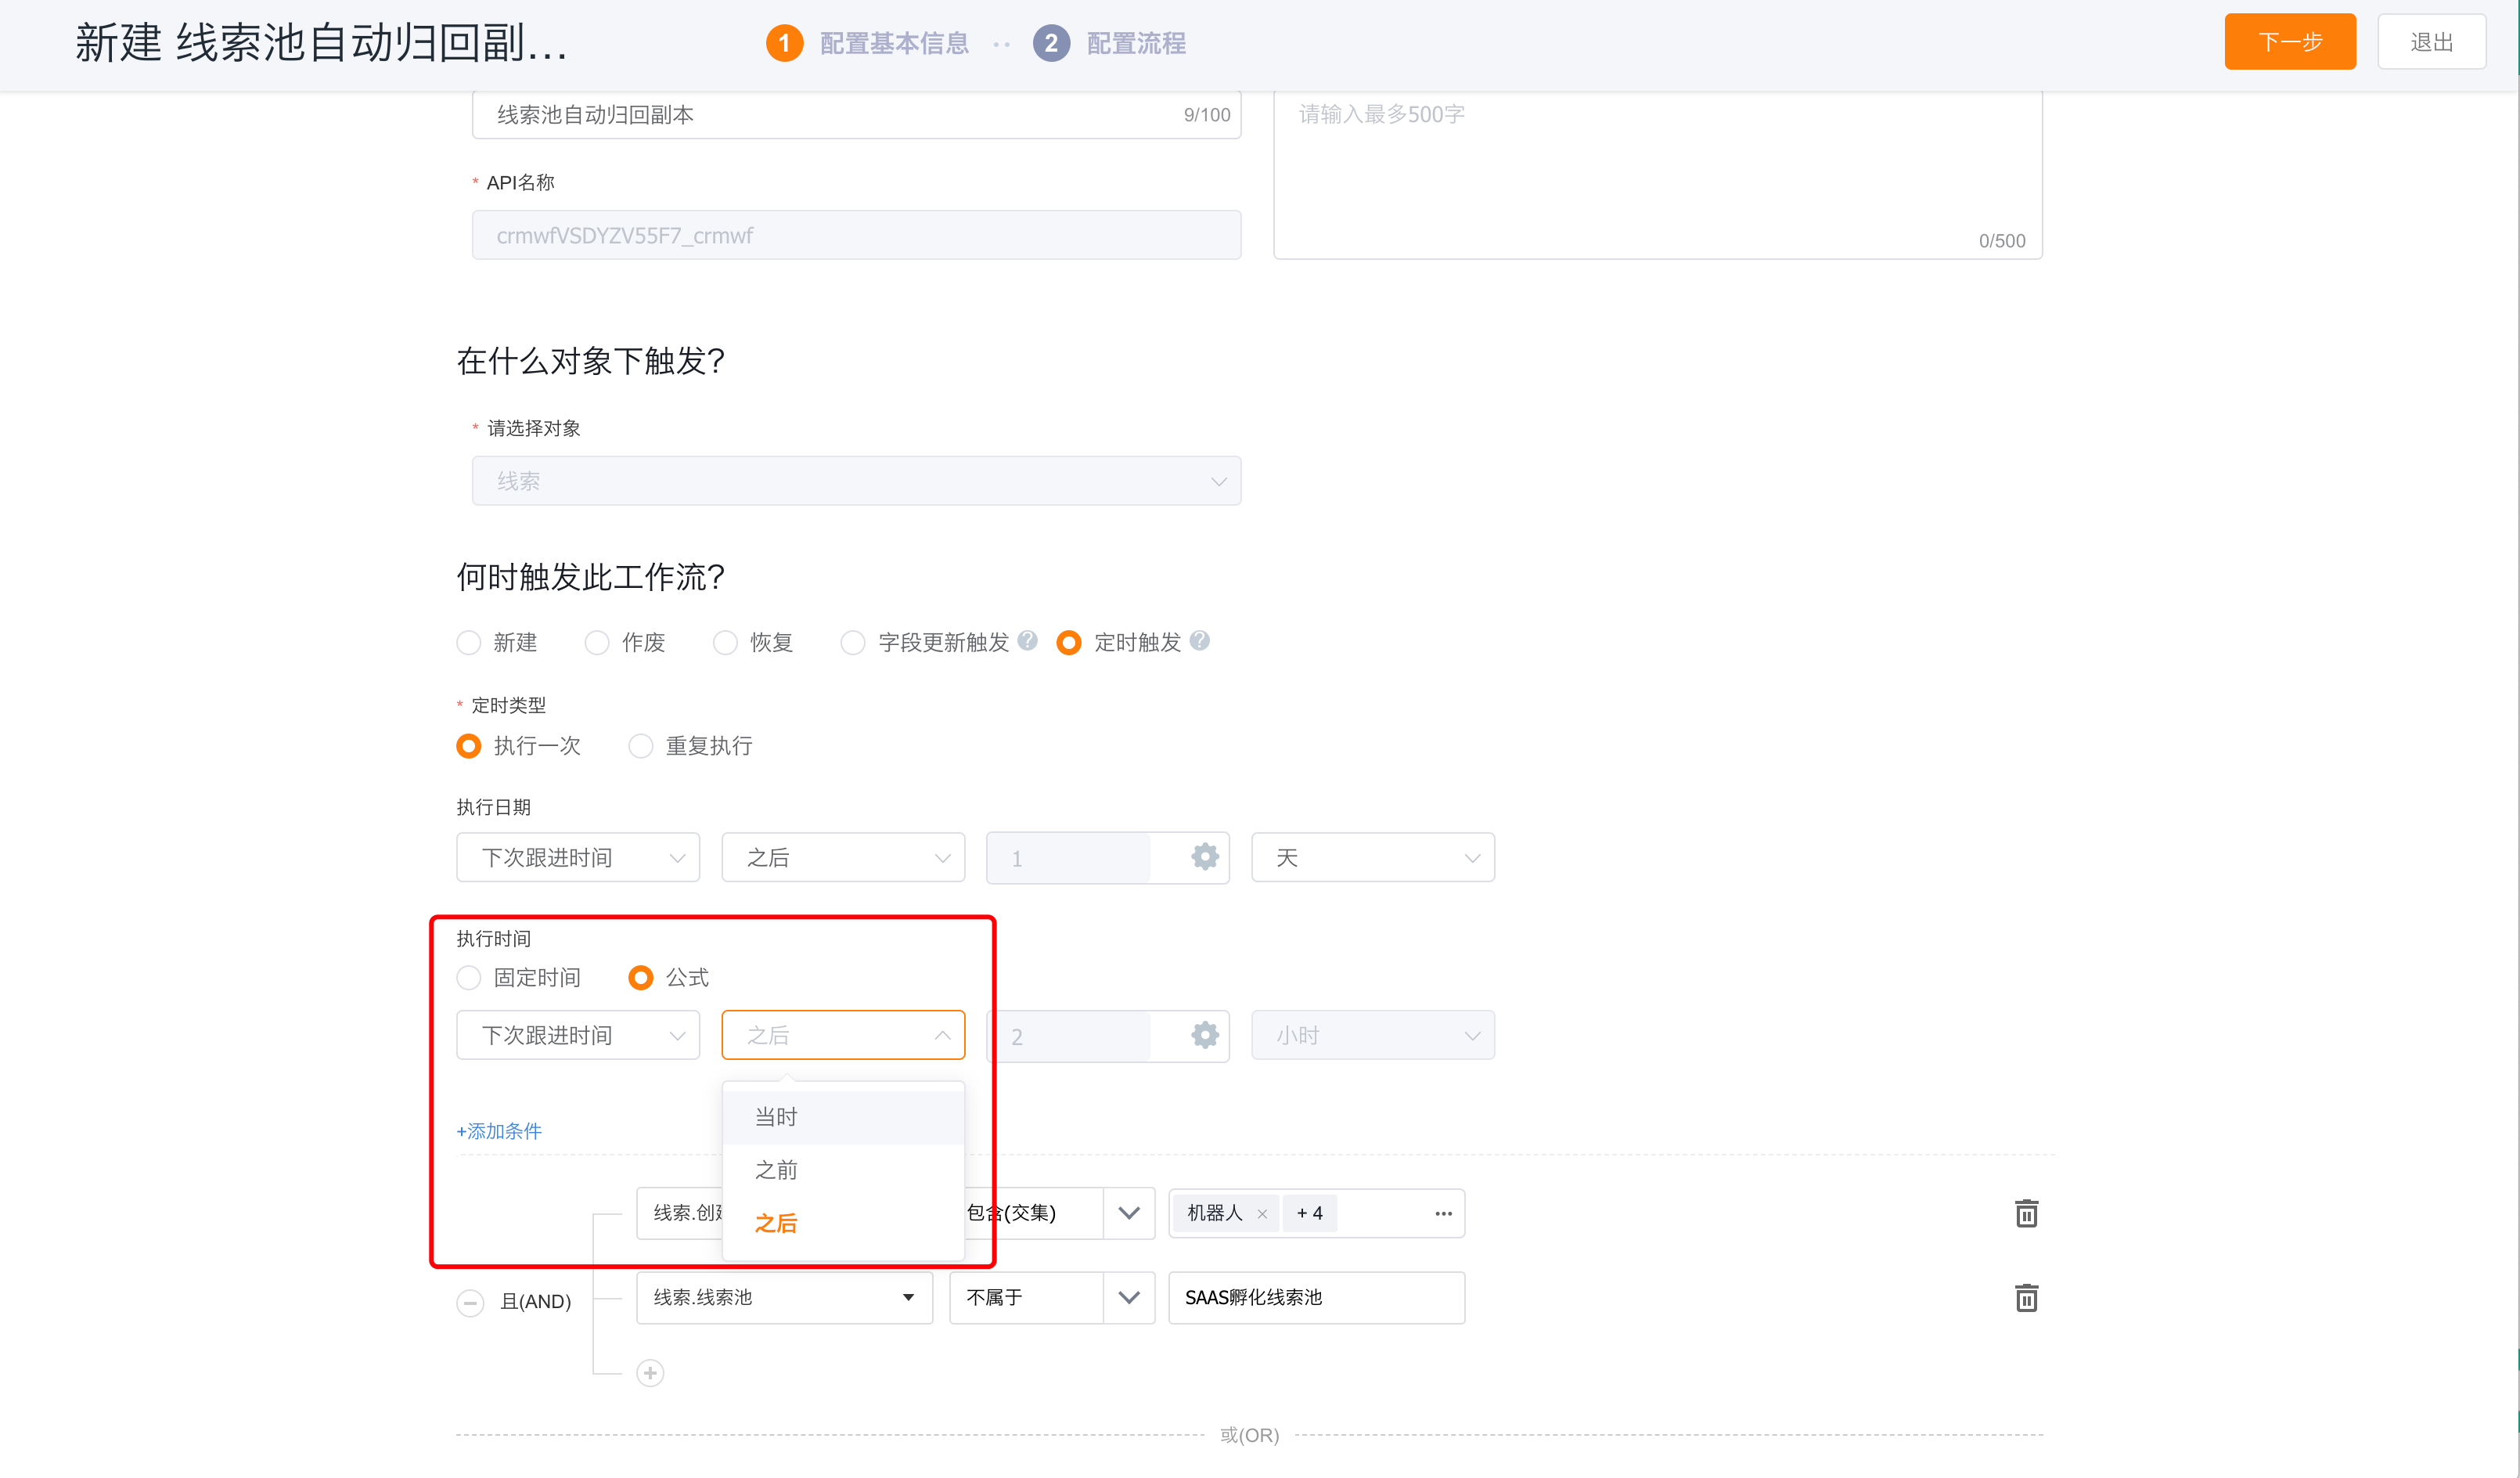
Task: Select the 恢复 trigger radio
Action: (725, 642)
